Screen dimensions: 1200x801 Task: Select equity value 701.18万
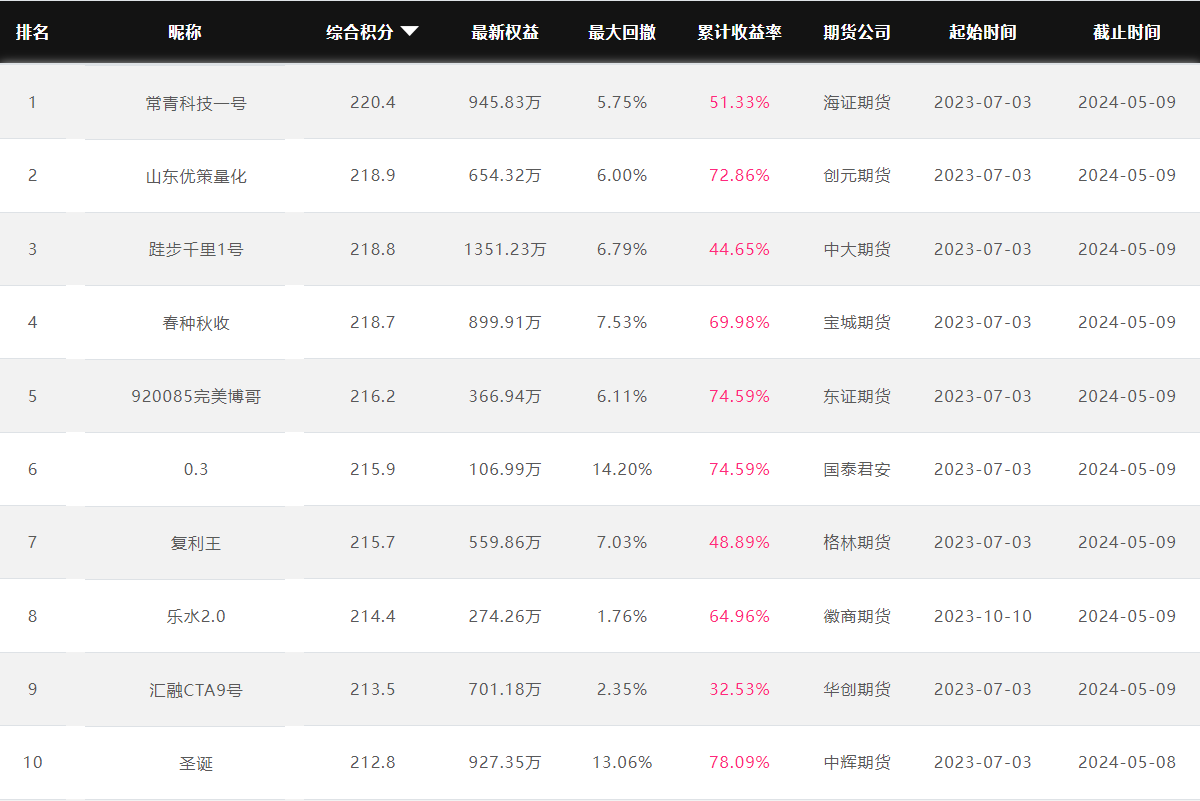pyautogui.click(x=505, y=689)
